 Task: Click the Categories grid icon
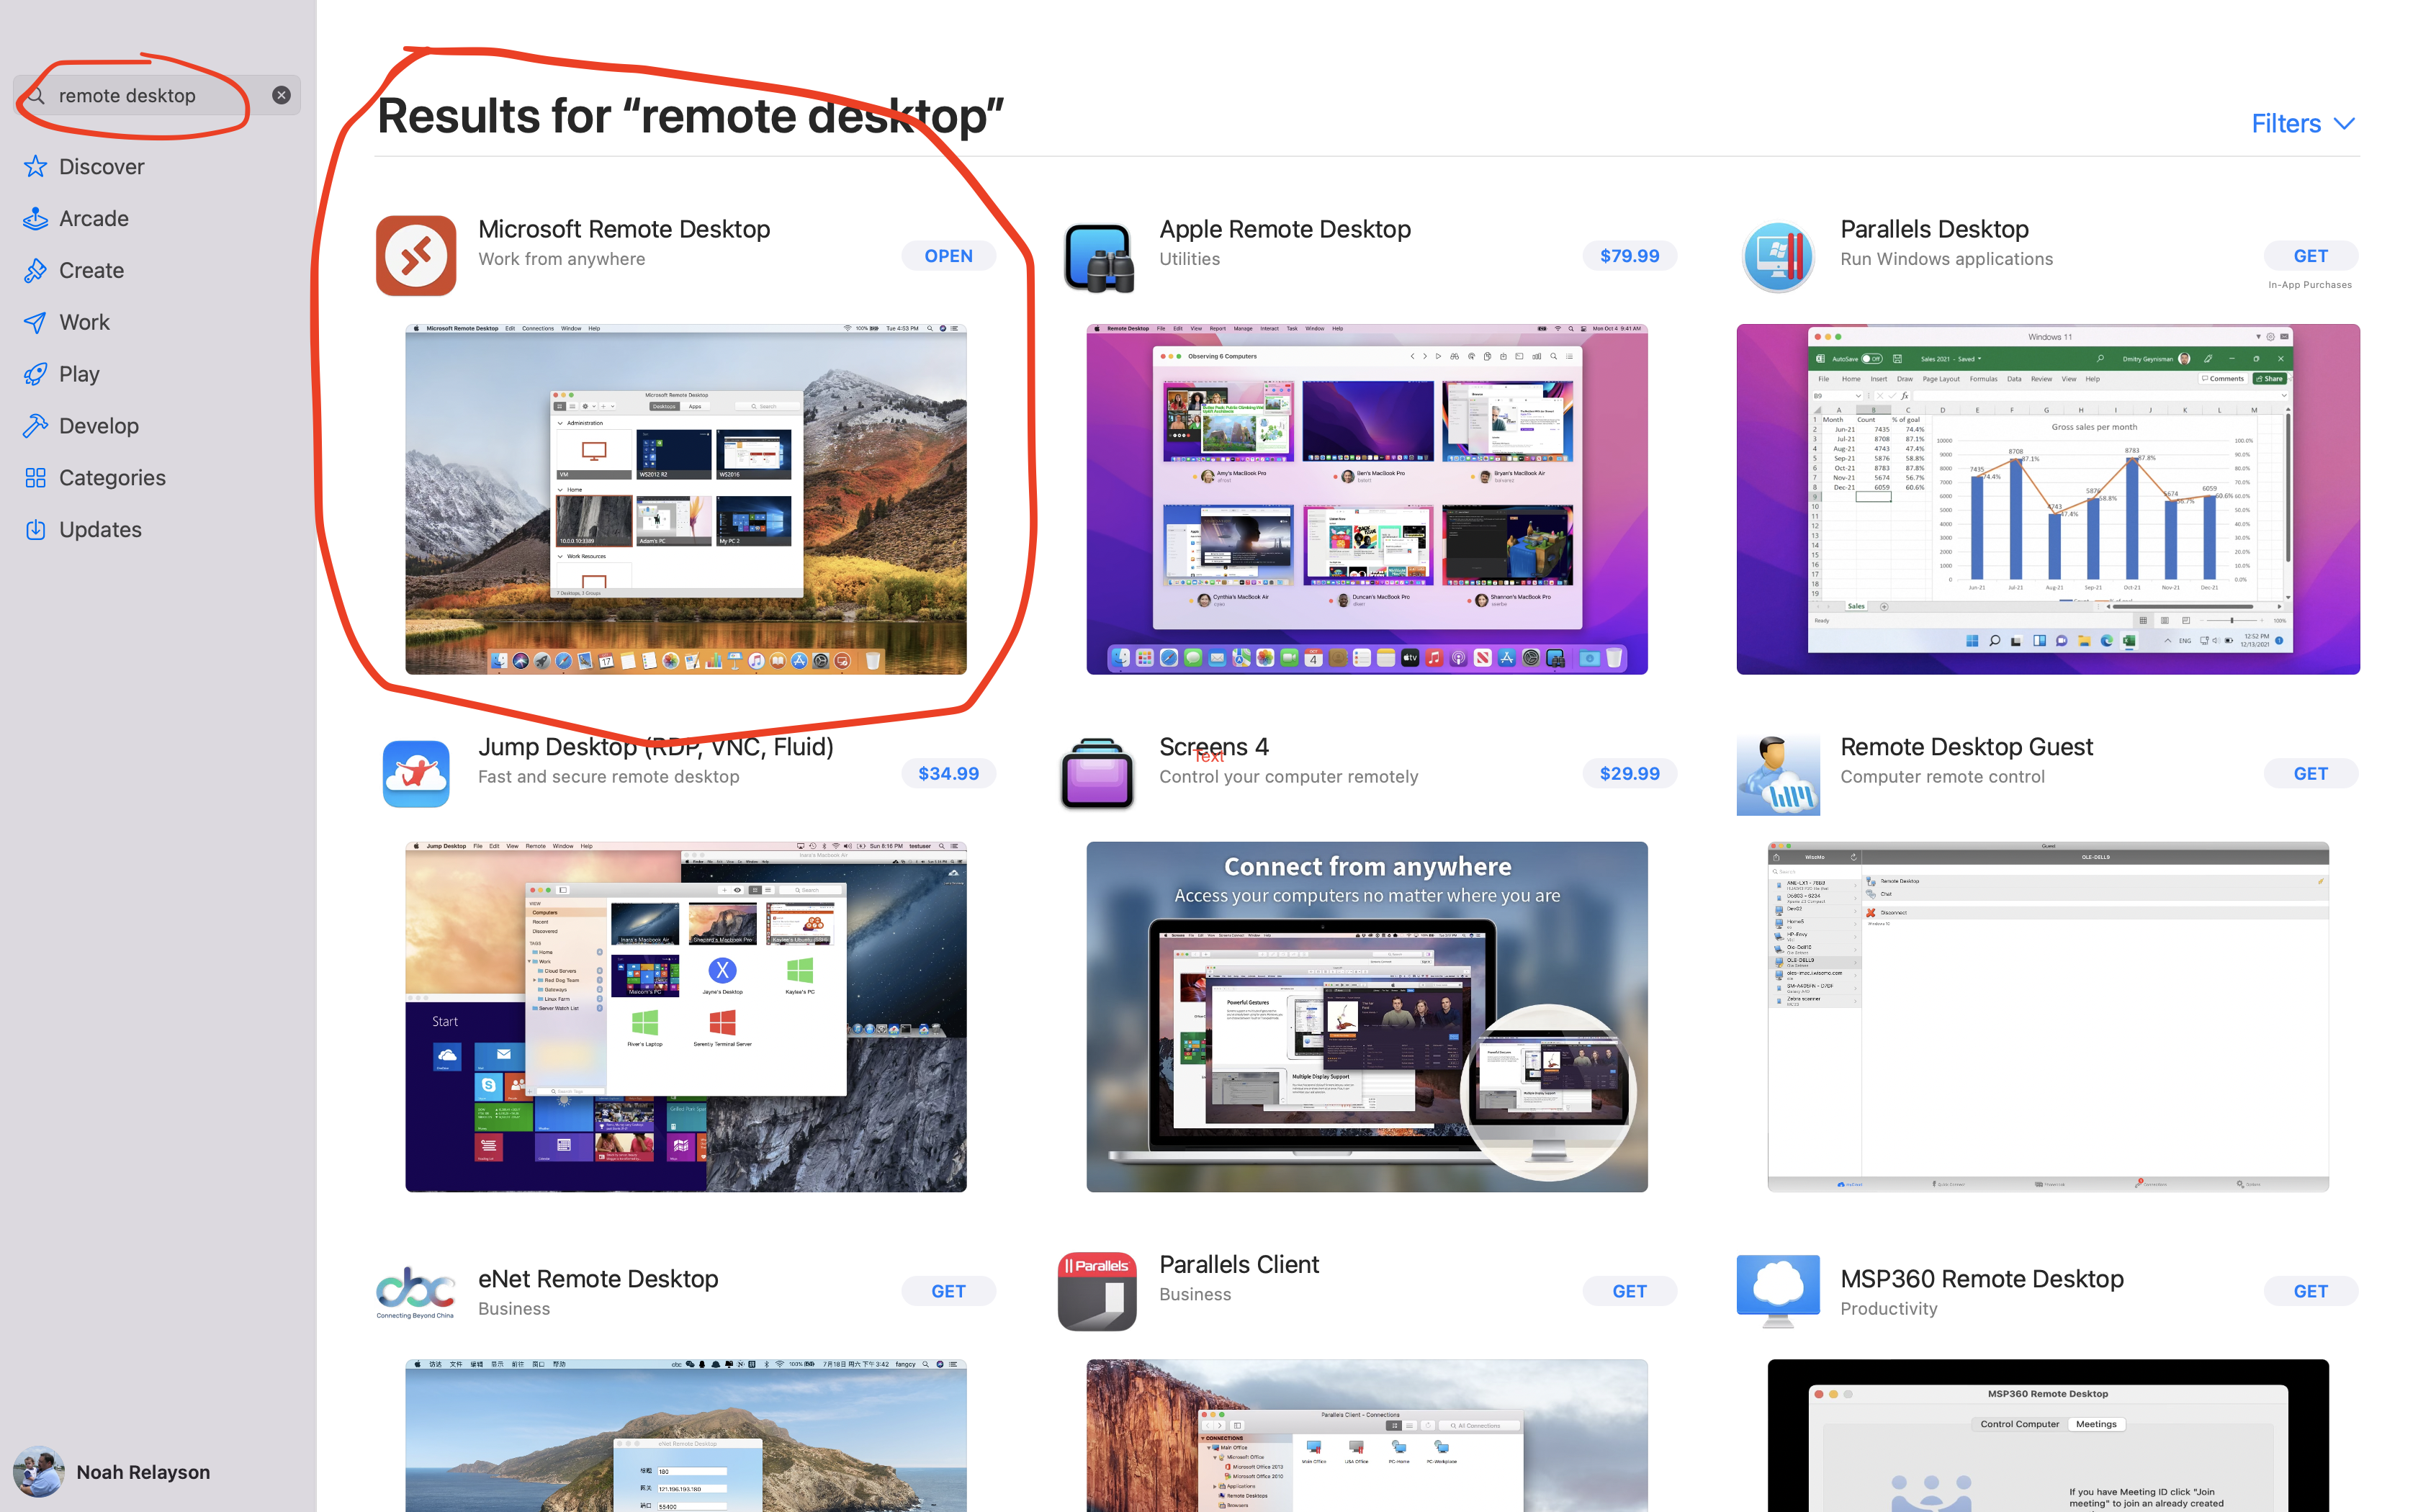(x=36, y=478)
